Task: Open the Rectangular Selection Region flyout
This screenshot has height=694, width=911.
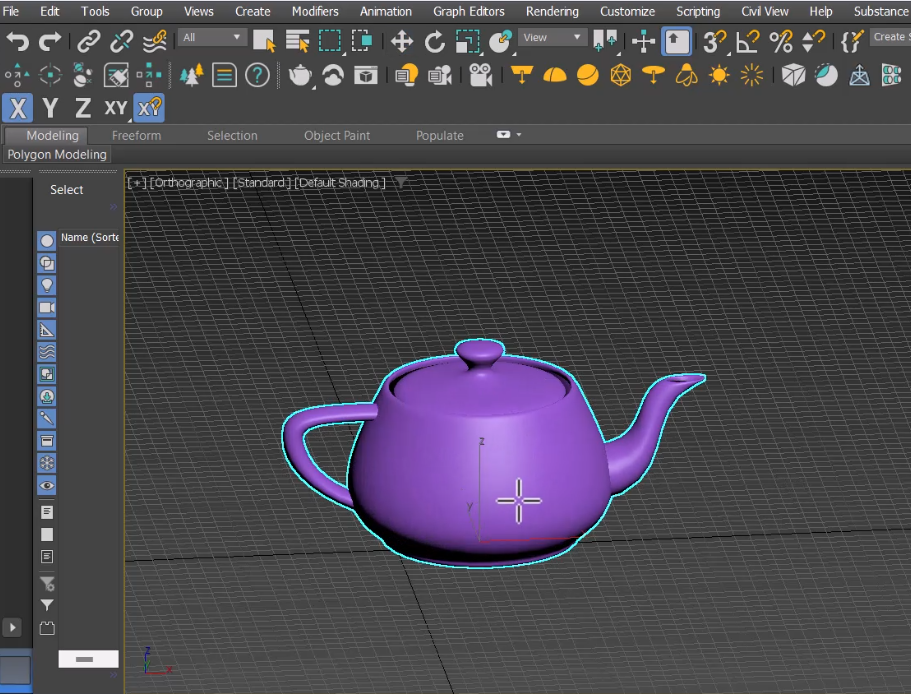Action: tap(330, 41)
